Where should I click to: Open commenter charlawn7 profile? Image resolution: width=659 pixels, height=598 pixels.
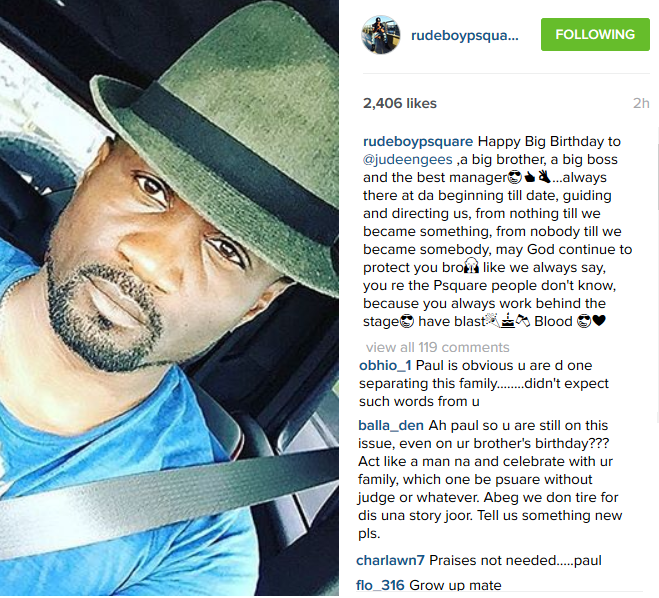tap(390, 560)
